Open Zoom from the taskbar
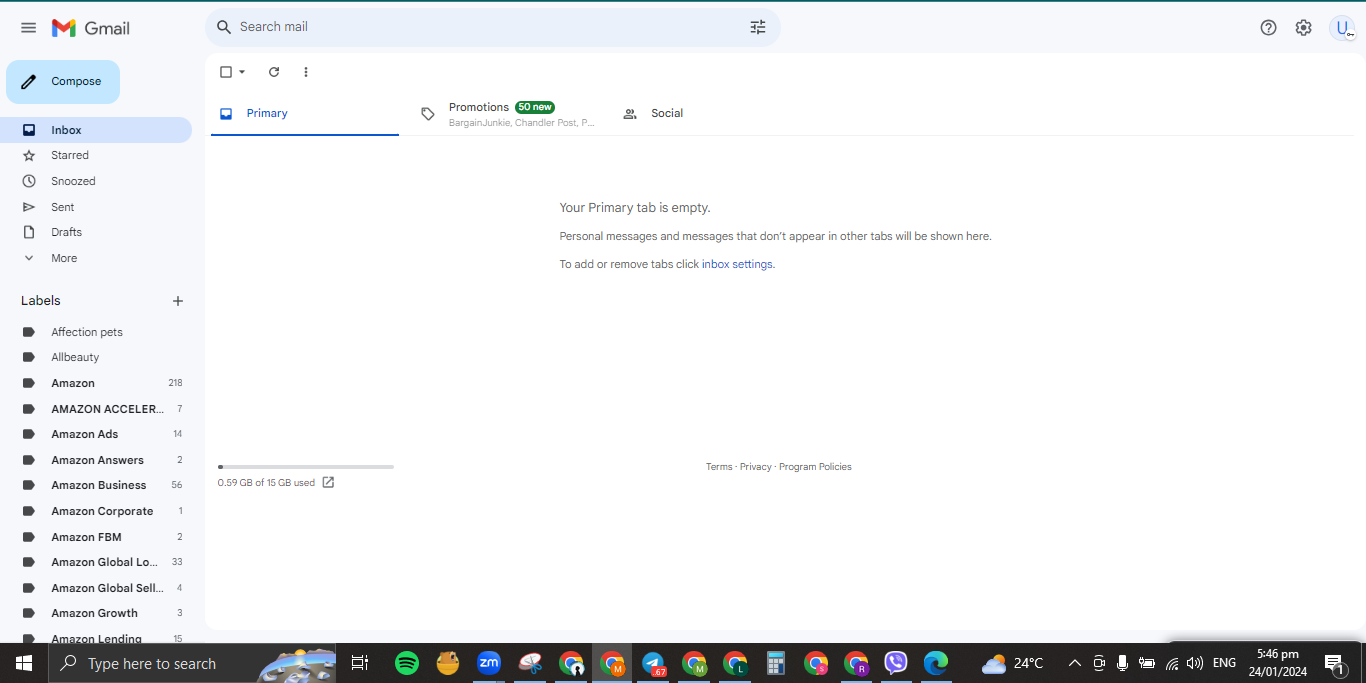This screenshot has width=1366, height=683. (x=489, y=663)
